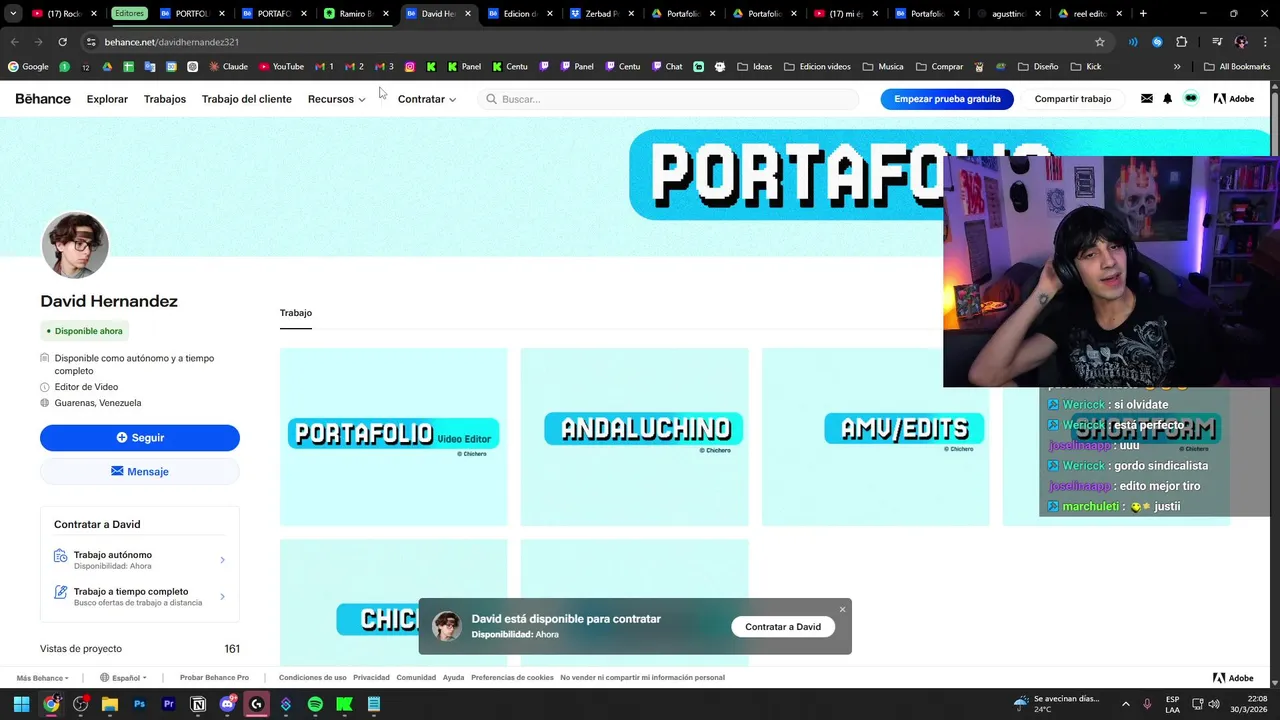This screenshot has height=720, width=1280.
Task: Open Premiere Pro from the taskbar
Action: tap(168, 704)
